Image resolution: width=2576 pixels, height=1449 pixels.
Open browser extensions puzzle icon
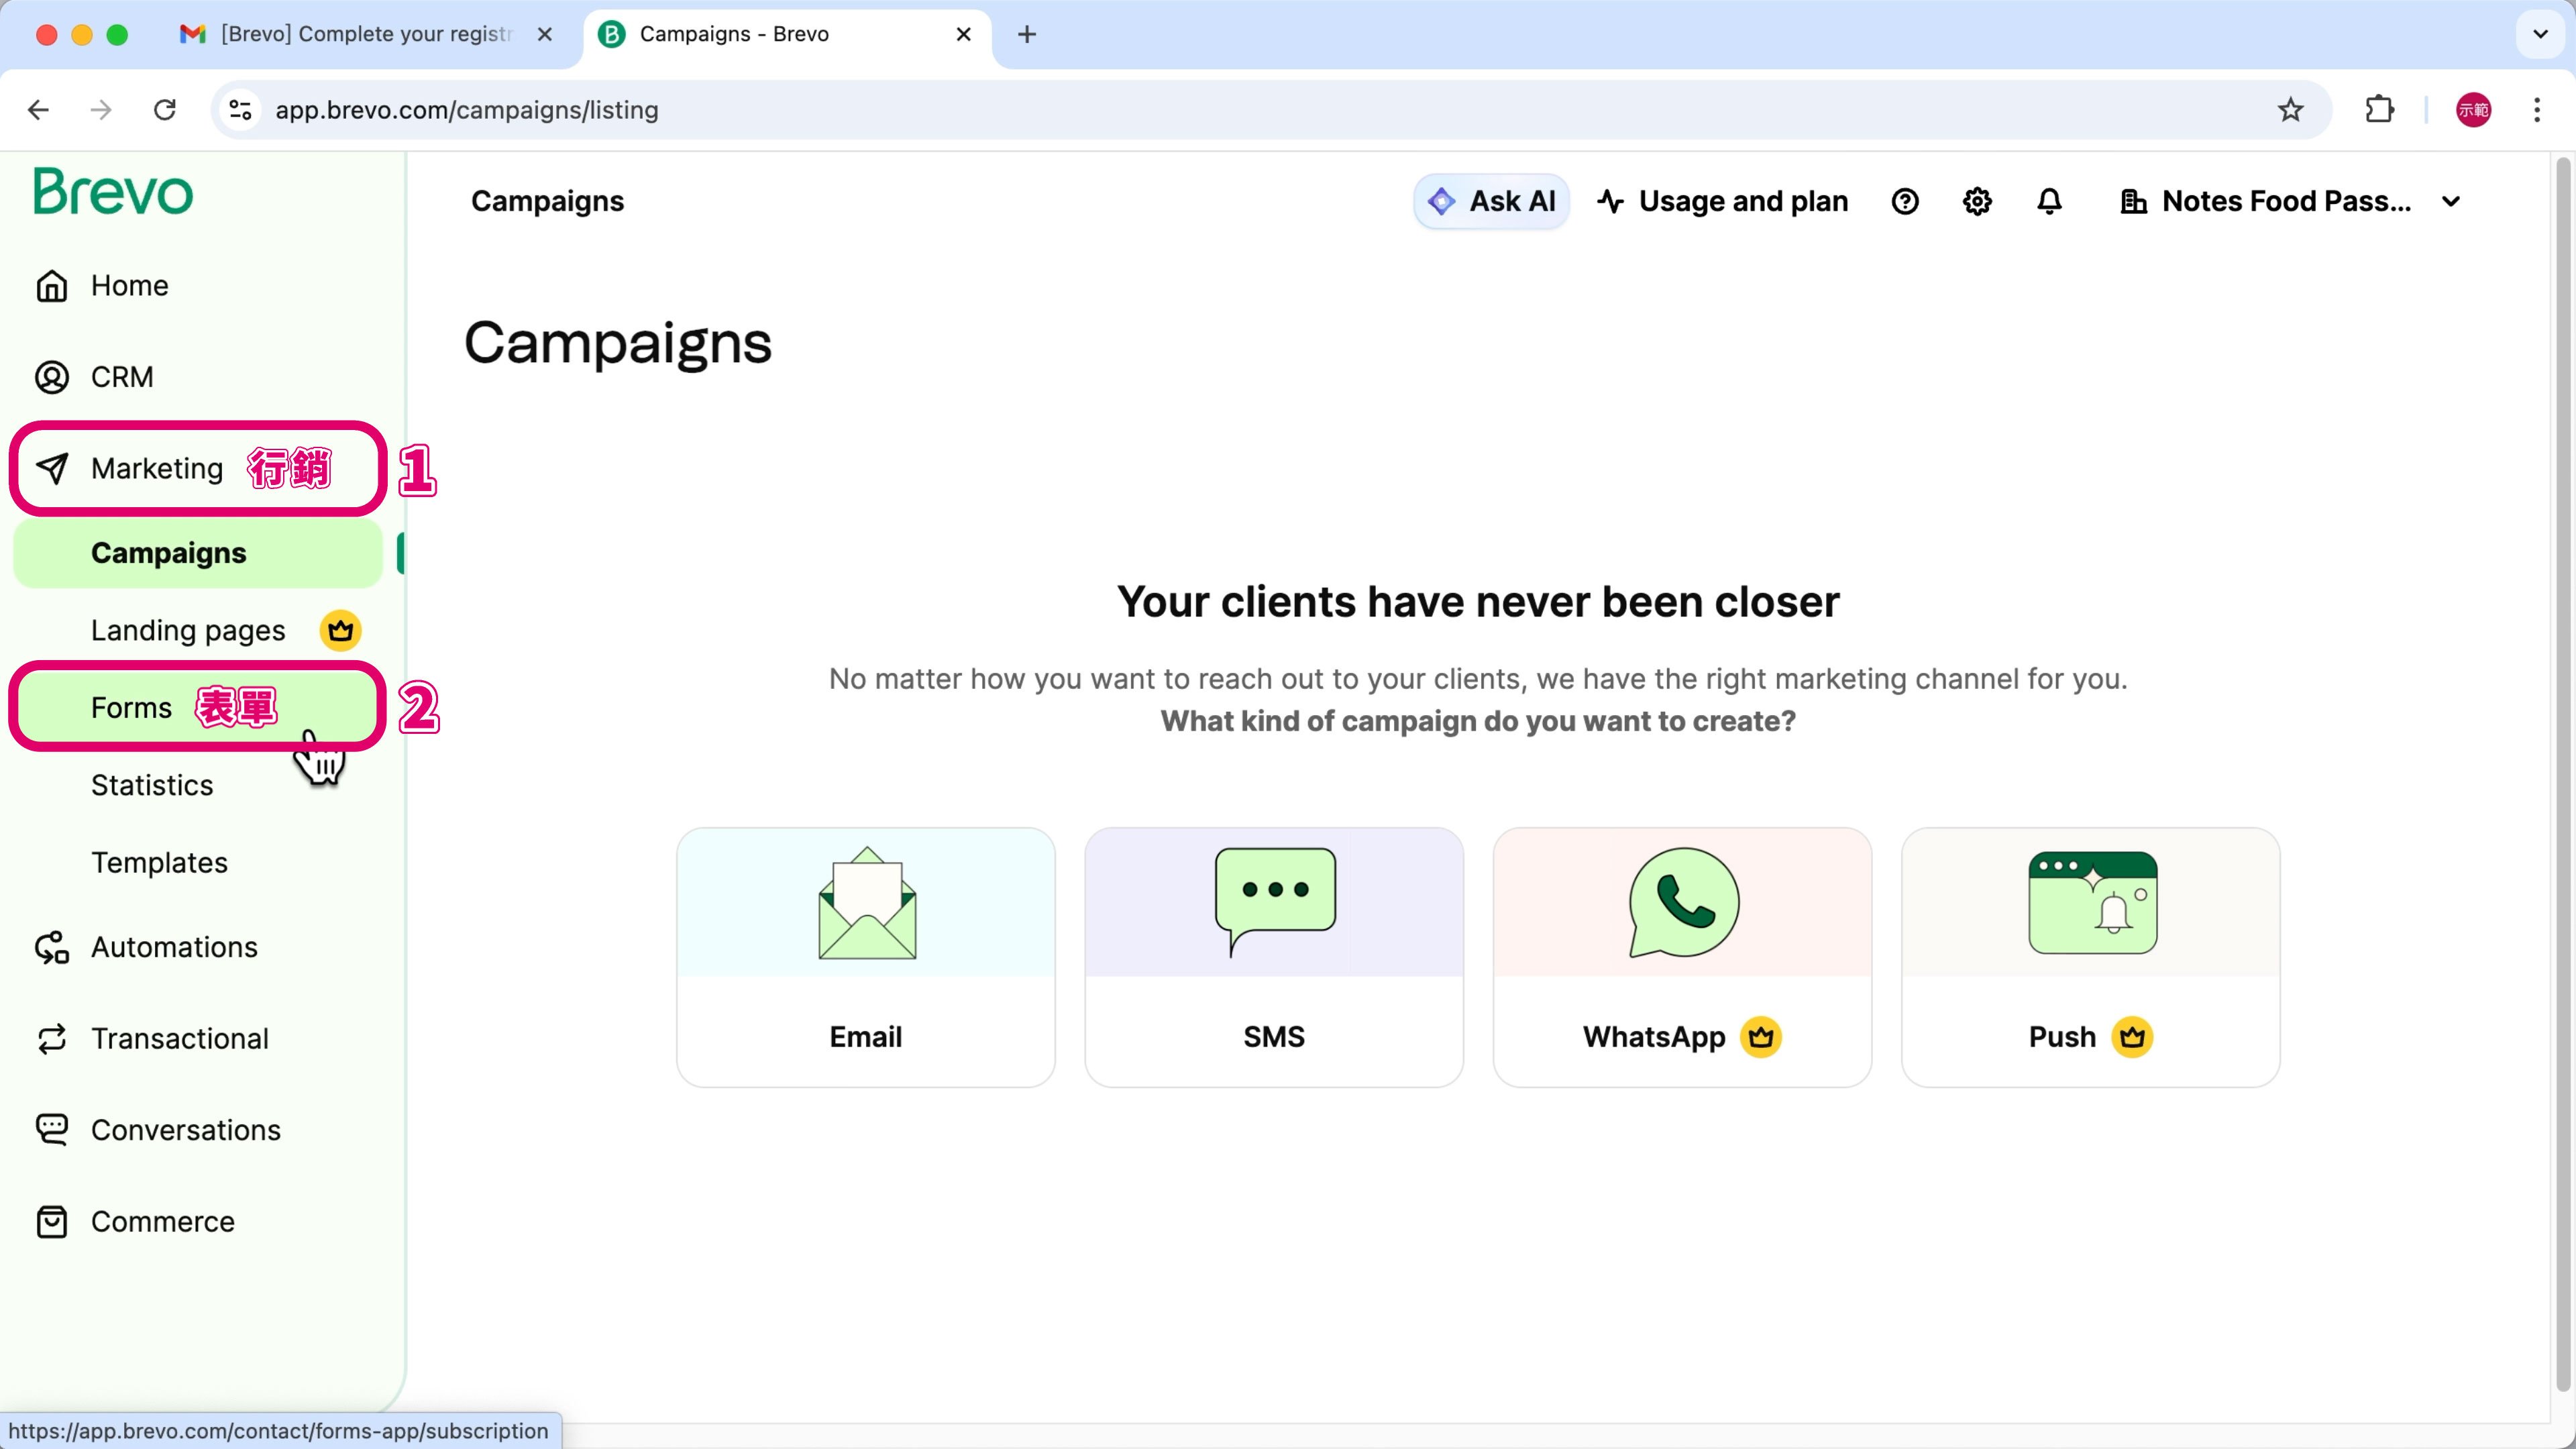coord(2379,110)
